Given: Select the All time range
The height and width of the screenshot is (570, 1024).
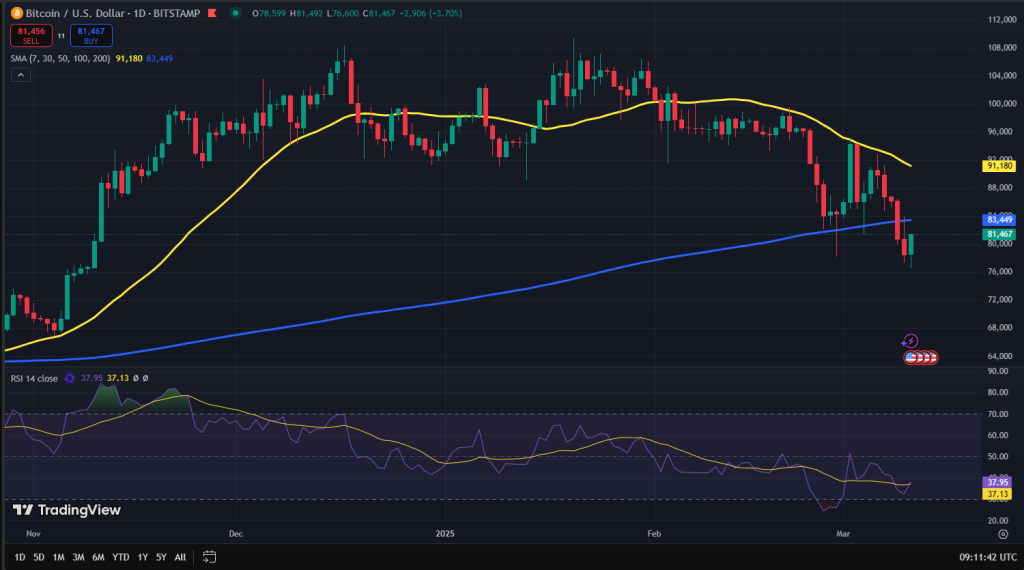Looking at the screenshot, I should click(x=180, y=557).
